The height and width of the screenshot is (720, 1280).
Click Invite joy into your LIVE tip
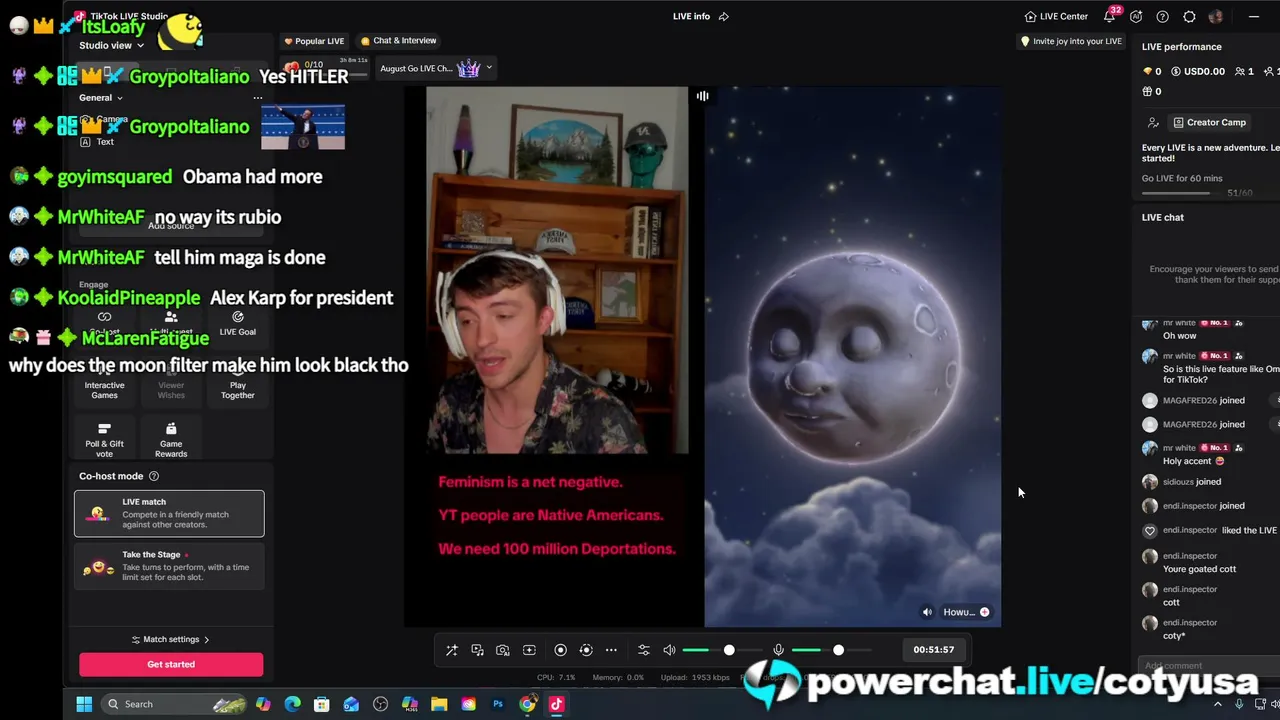click(1070, 41)
